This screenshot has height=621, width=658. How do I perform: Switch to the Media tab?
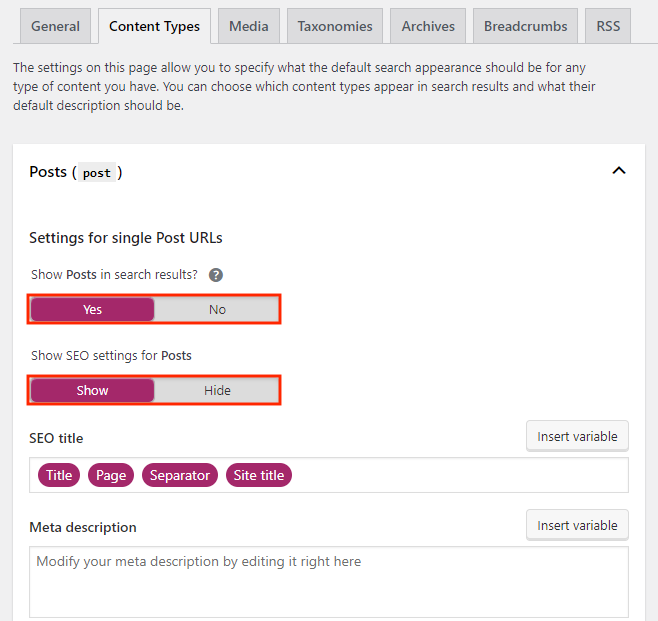tap(248, 26)
